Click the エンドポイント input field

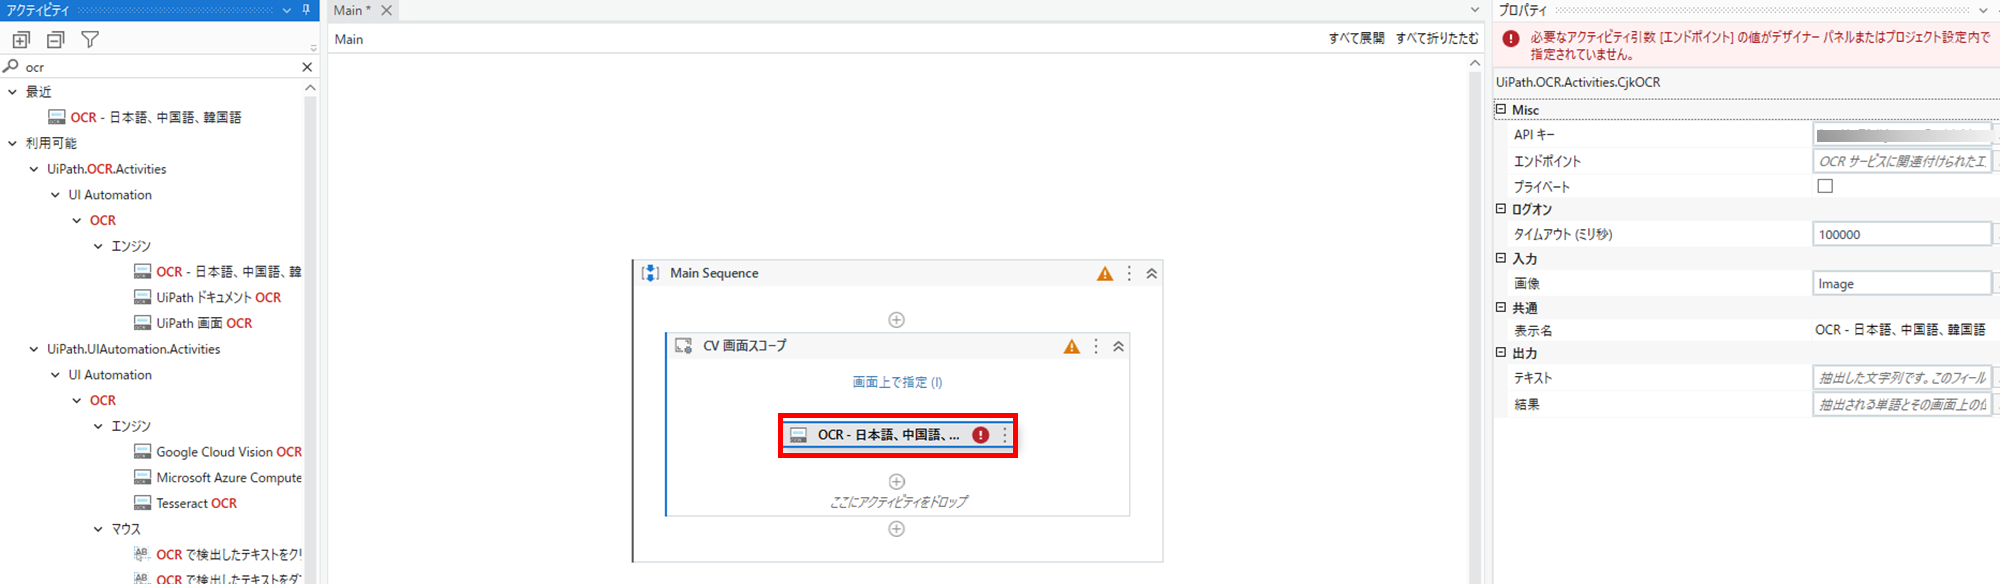[x=1902, y=160]
